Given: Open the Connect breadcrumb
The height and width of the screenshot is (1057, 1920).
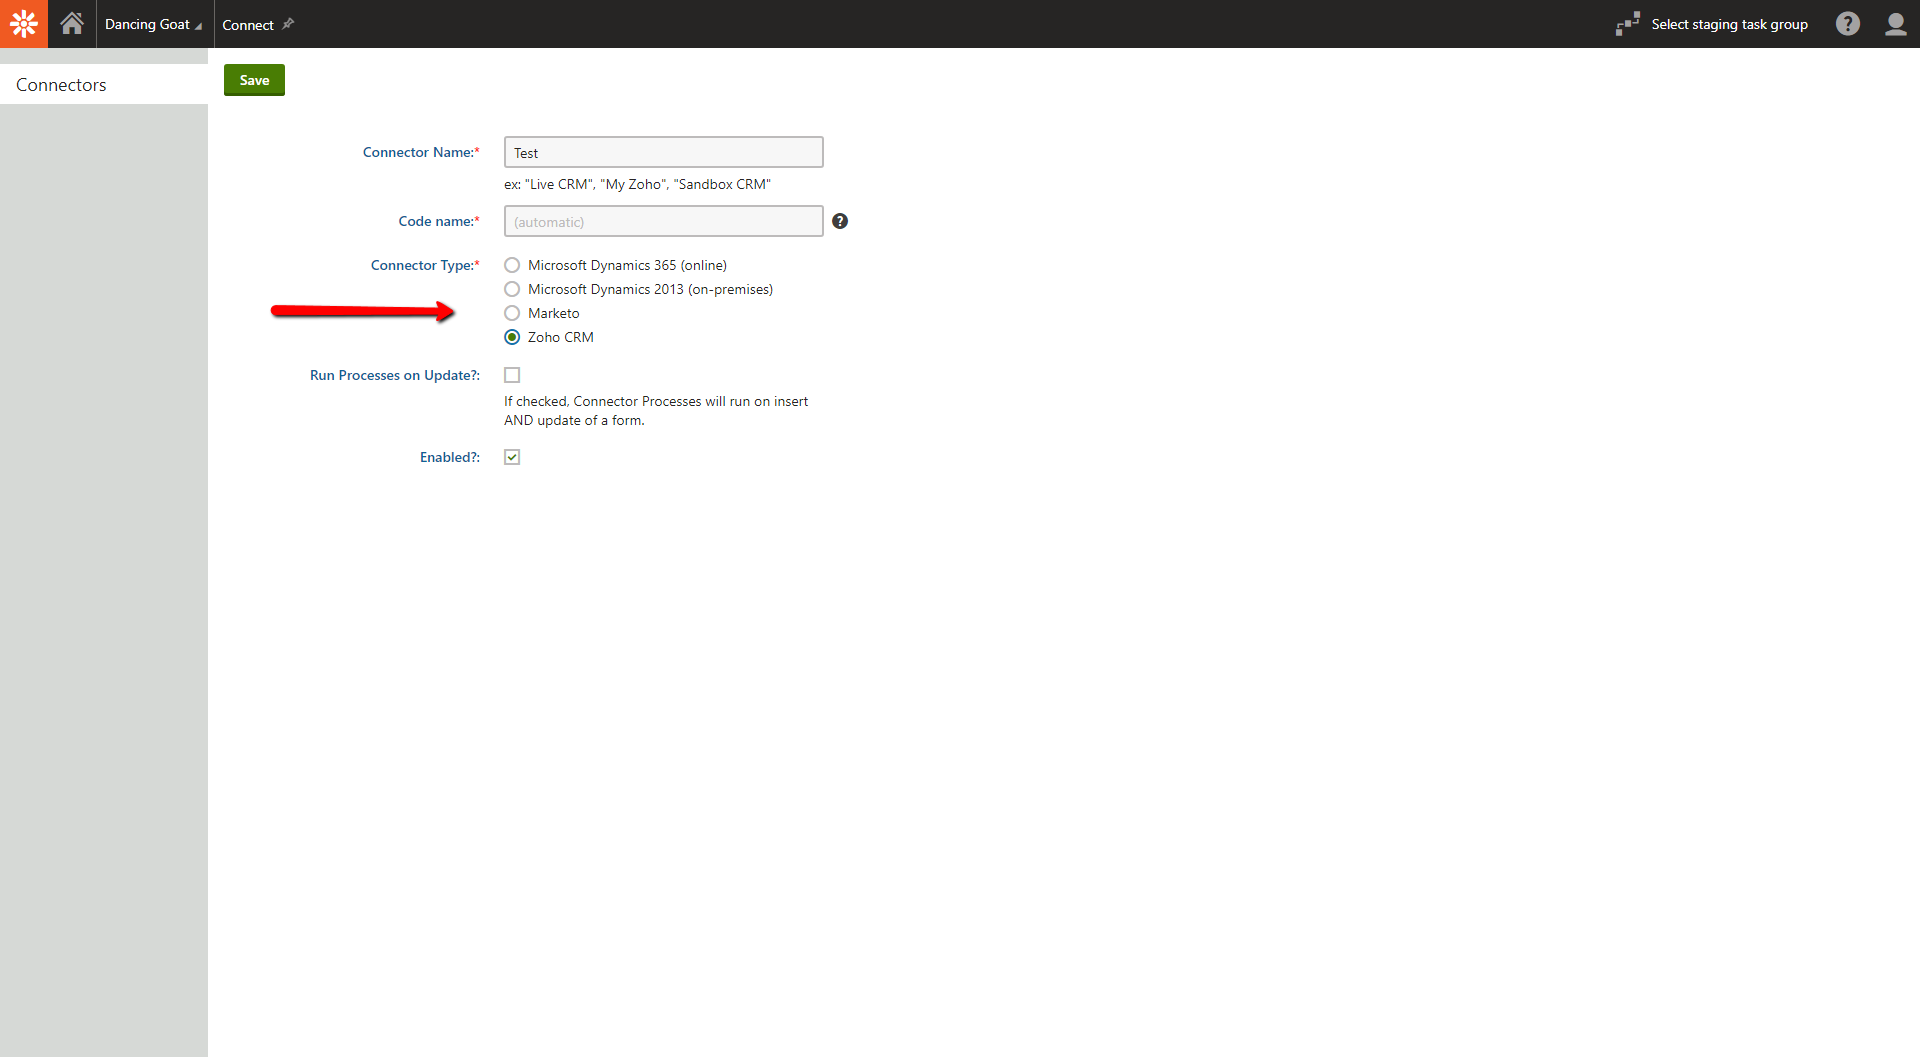Looking at the screenshot, I should (248, 25).
